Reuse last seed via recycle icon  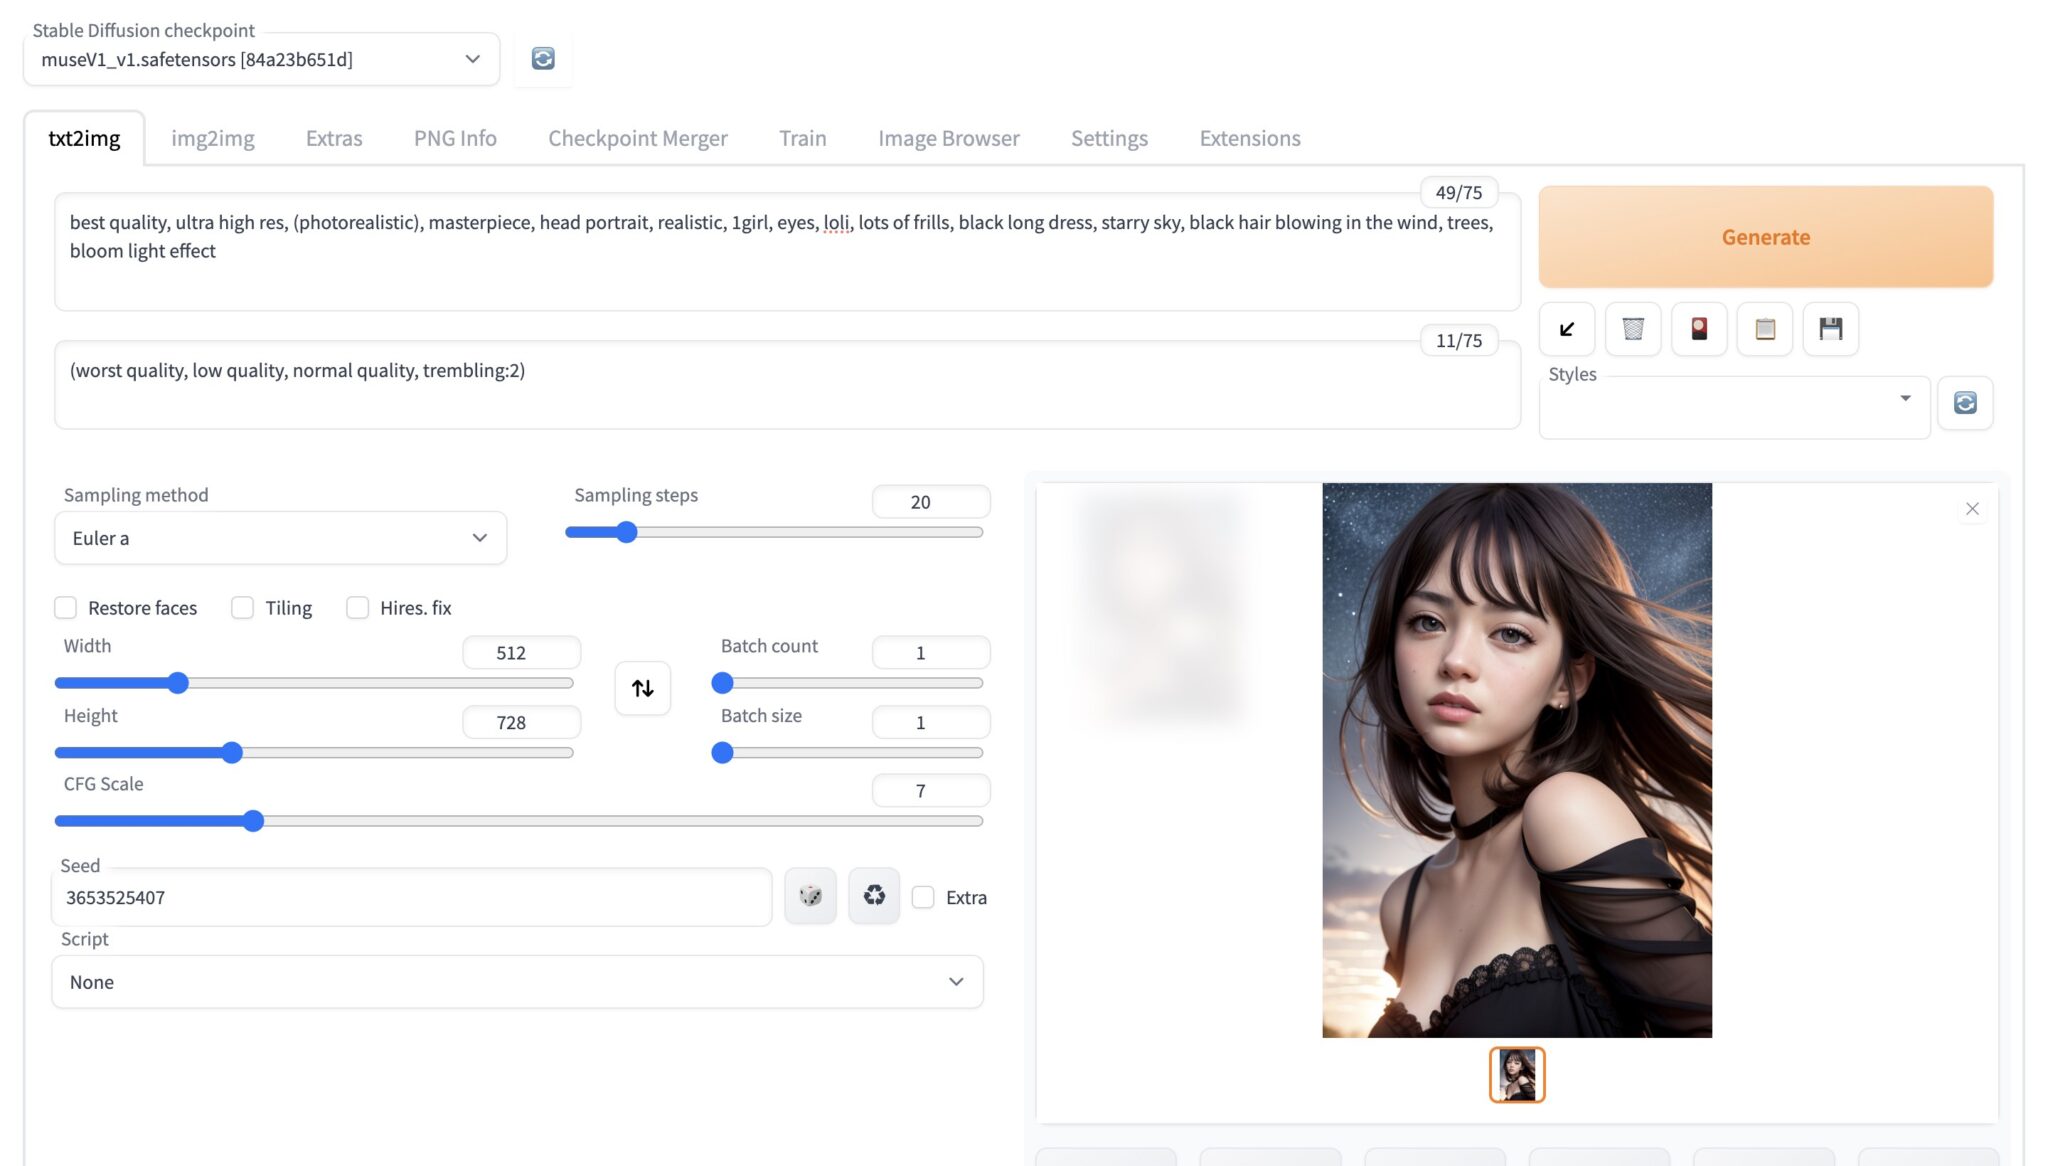point(873,896)
